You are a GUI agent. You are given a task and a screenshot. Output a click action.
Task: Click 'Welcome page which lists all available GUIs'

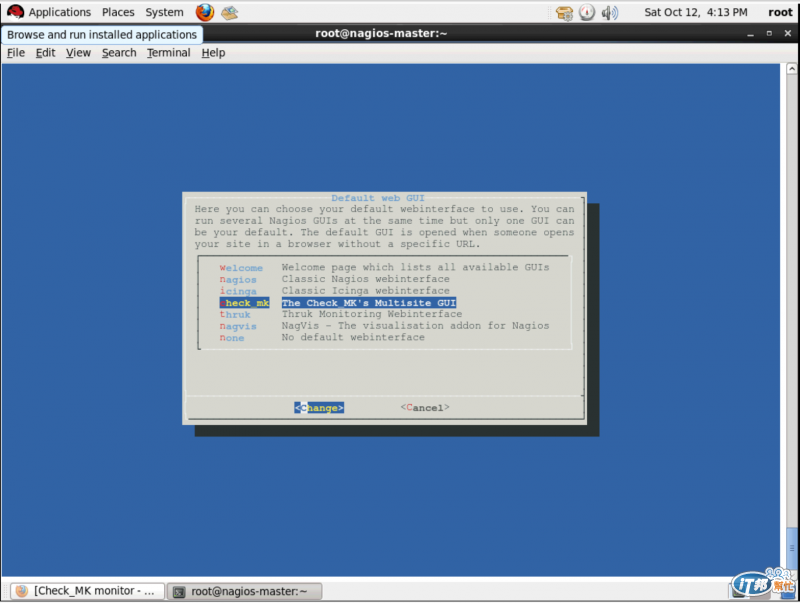pos(415,267)
